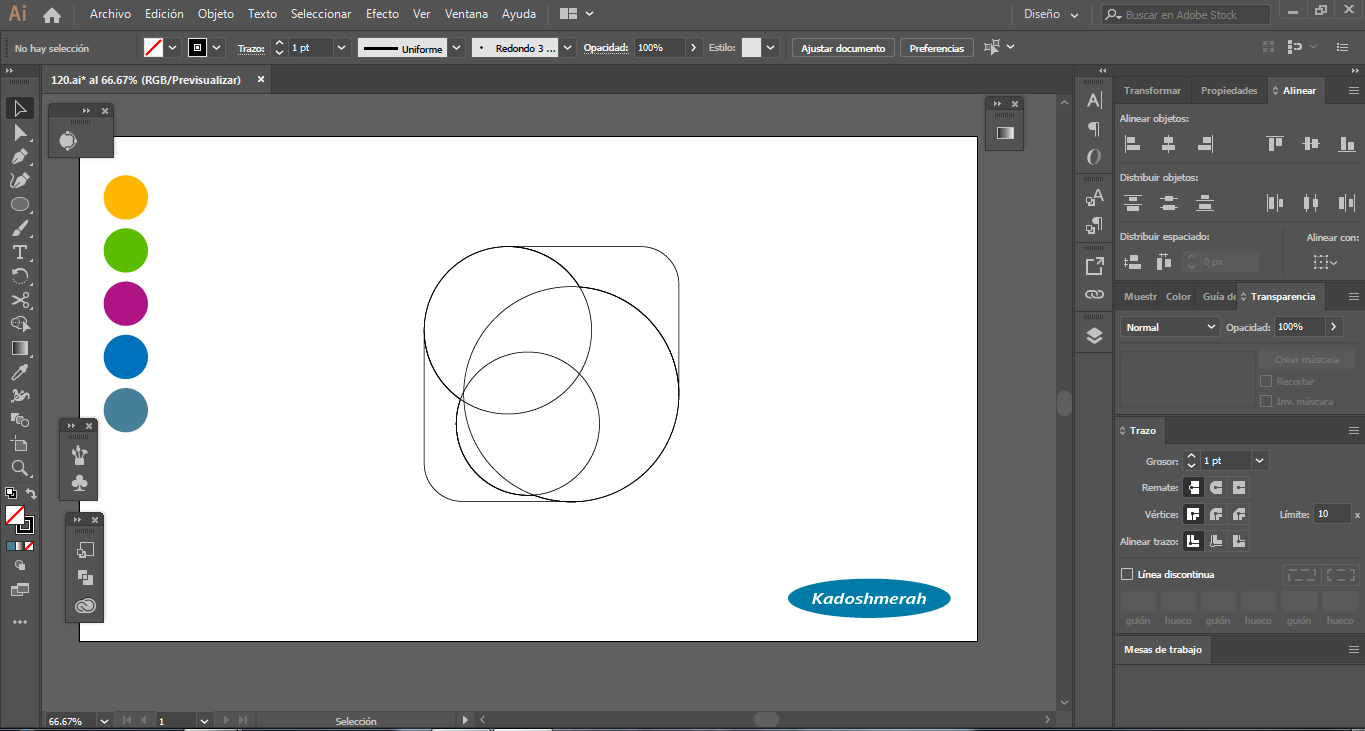Click the Estilo swatch in control bar
Viewport: 1365px width, 731px height.
(751, 48)
